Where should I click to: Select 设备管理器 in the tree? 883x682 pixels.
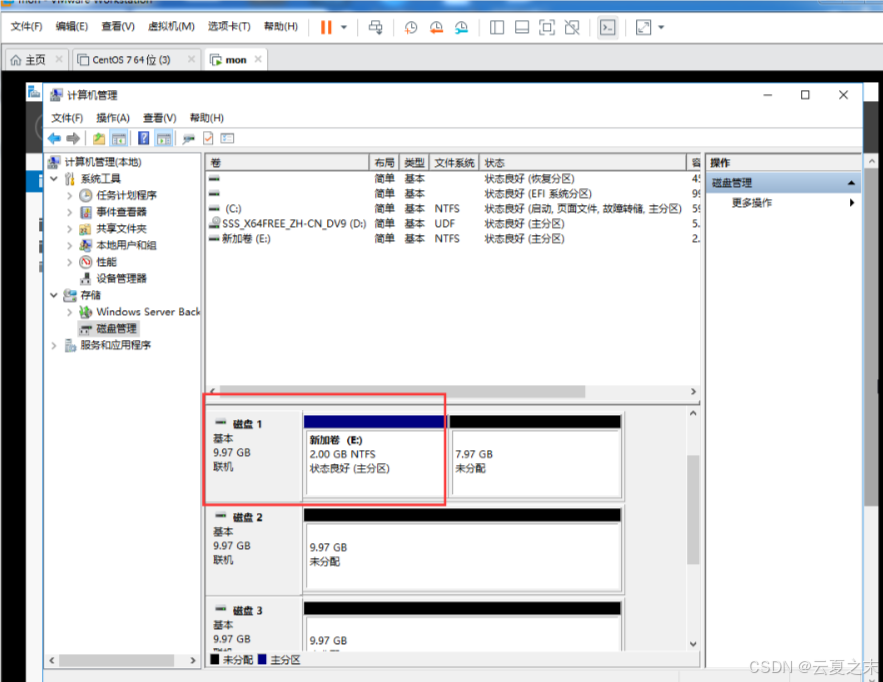(121, 278)
